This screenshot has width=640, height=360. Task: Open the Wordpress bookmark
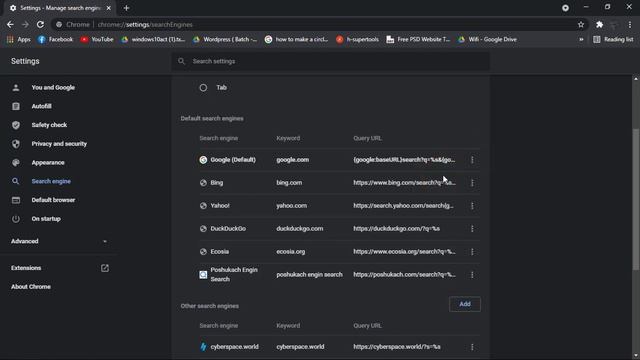tap(225, 40)
